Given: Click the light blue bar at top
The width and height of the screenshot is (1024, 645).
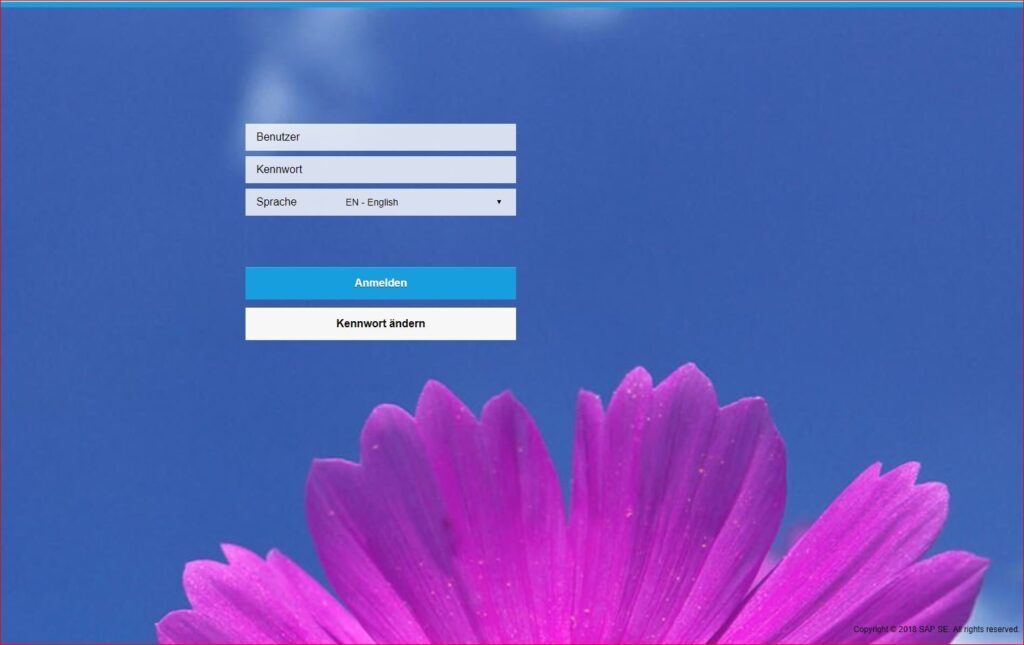Looking at the screenshot, I should pos(512,4).
